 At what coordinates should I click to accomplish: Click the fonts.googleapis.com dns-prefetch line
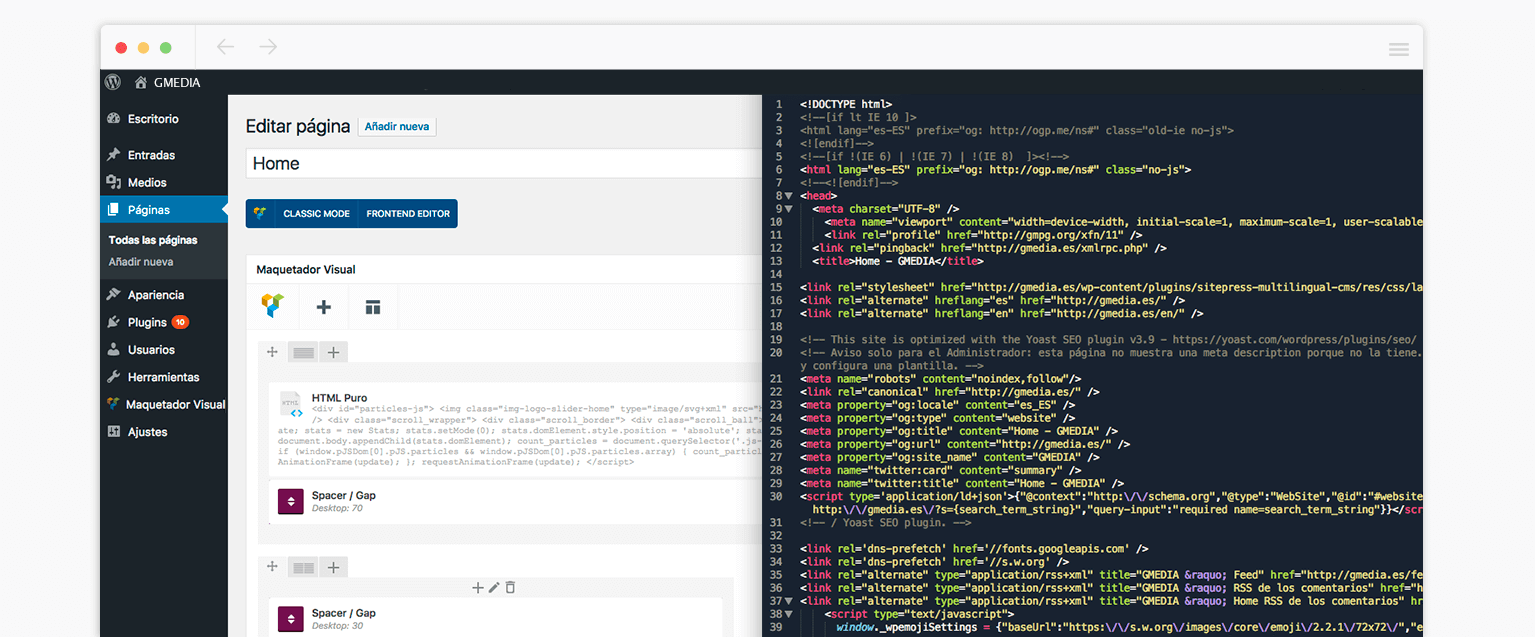974,548
